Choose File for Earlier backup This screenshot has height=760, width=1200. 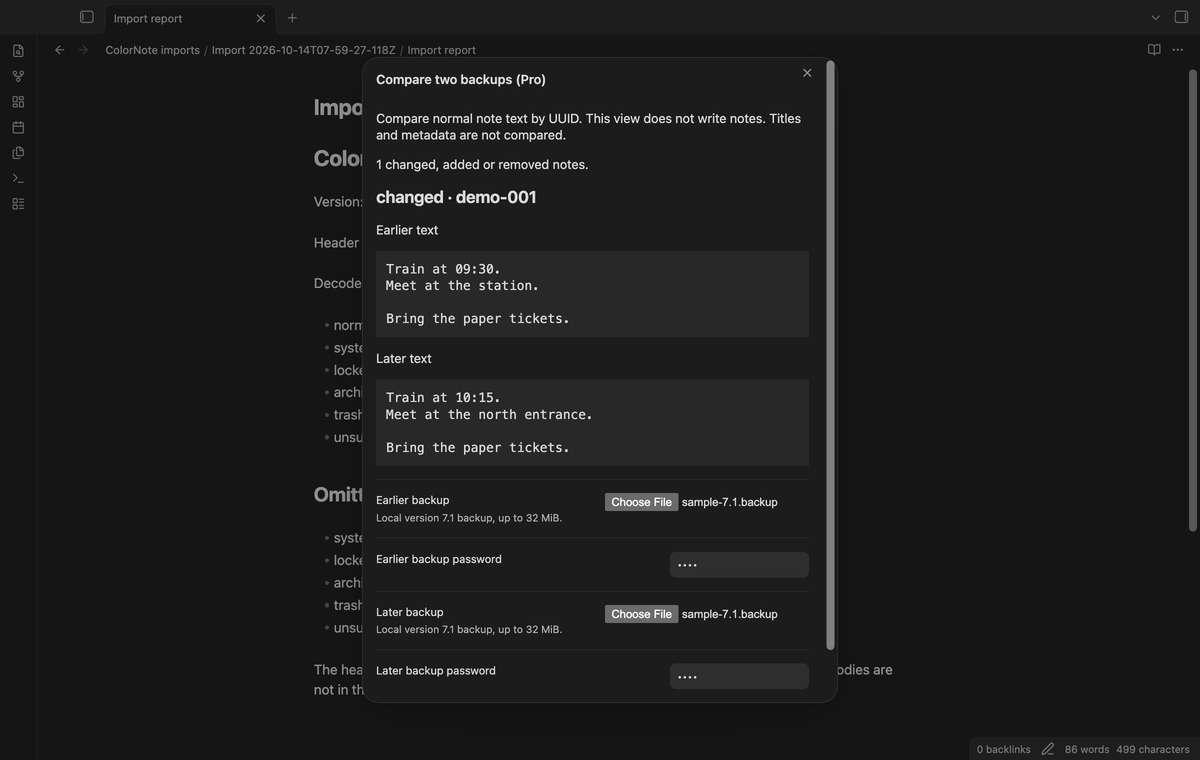coord(641,502)
